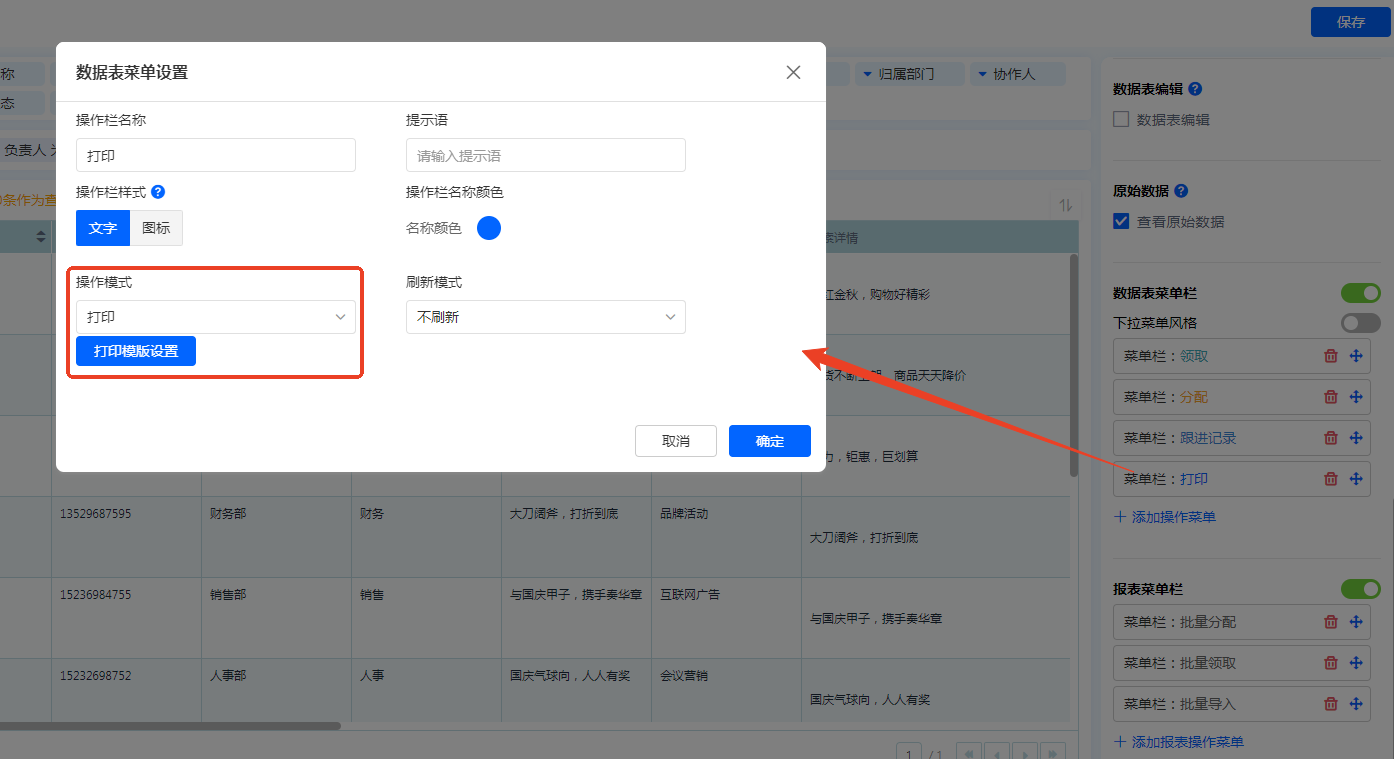
Task: Click help icon next to 操作栏样式
Action: click(x=158, y=192)
